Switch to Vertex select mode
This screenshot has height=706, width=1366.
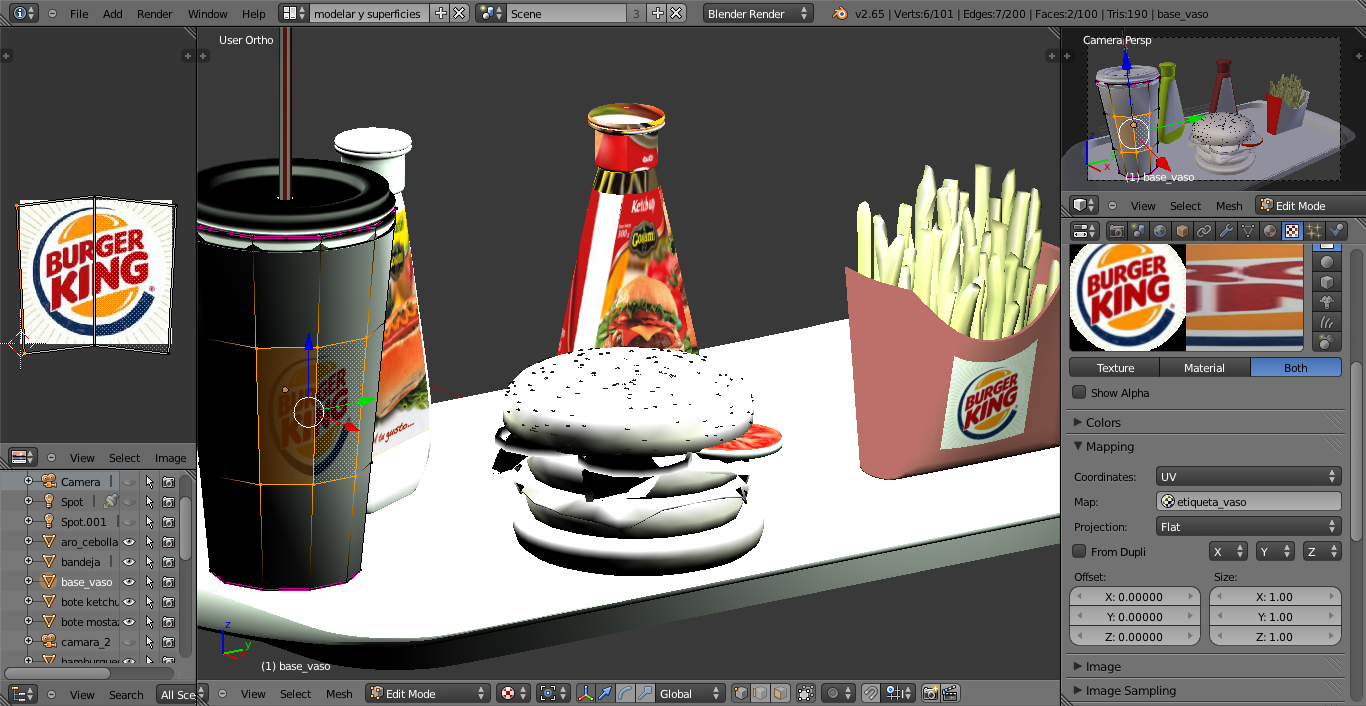pyautogui.click(x=741, y=693)
